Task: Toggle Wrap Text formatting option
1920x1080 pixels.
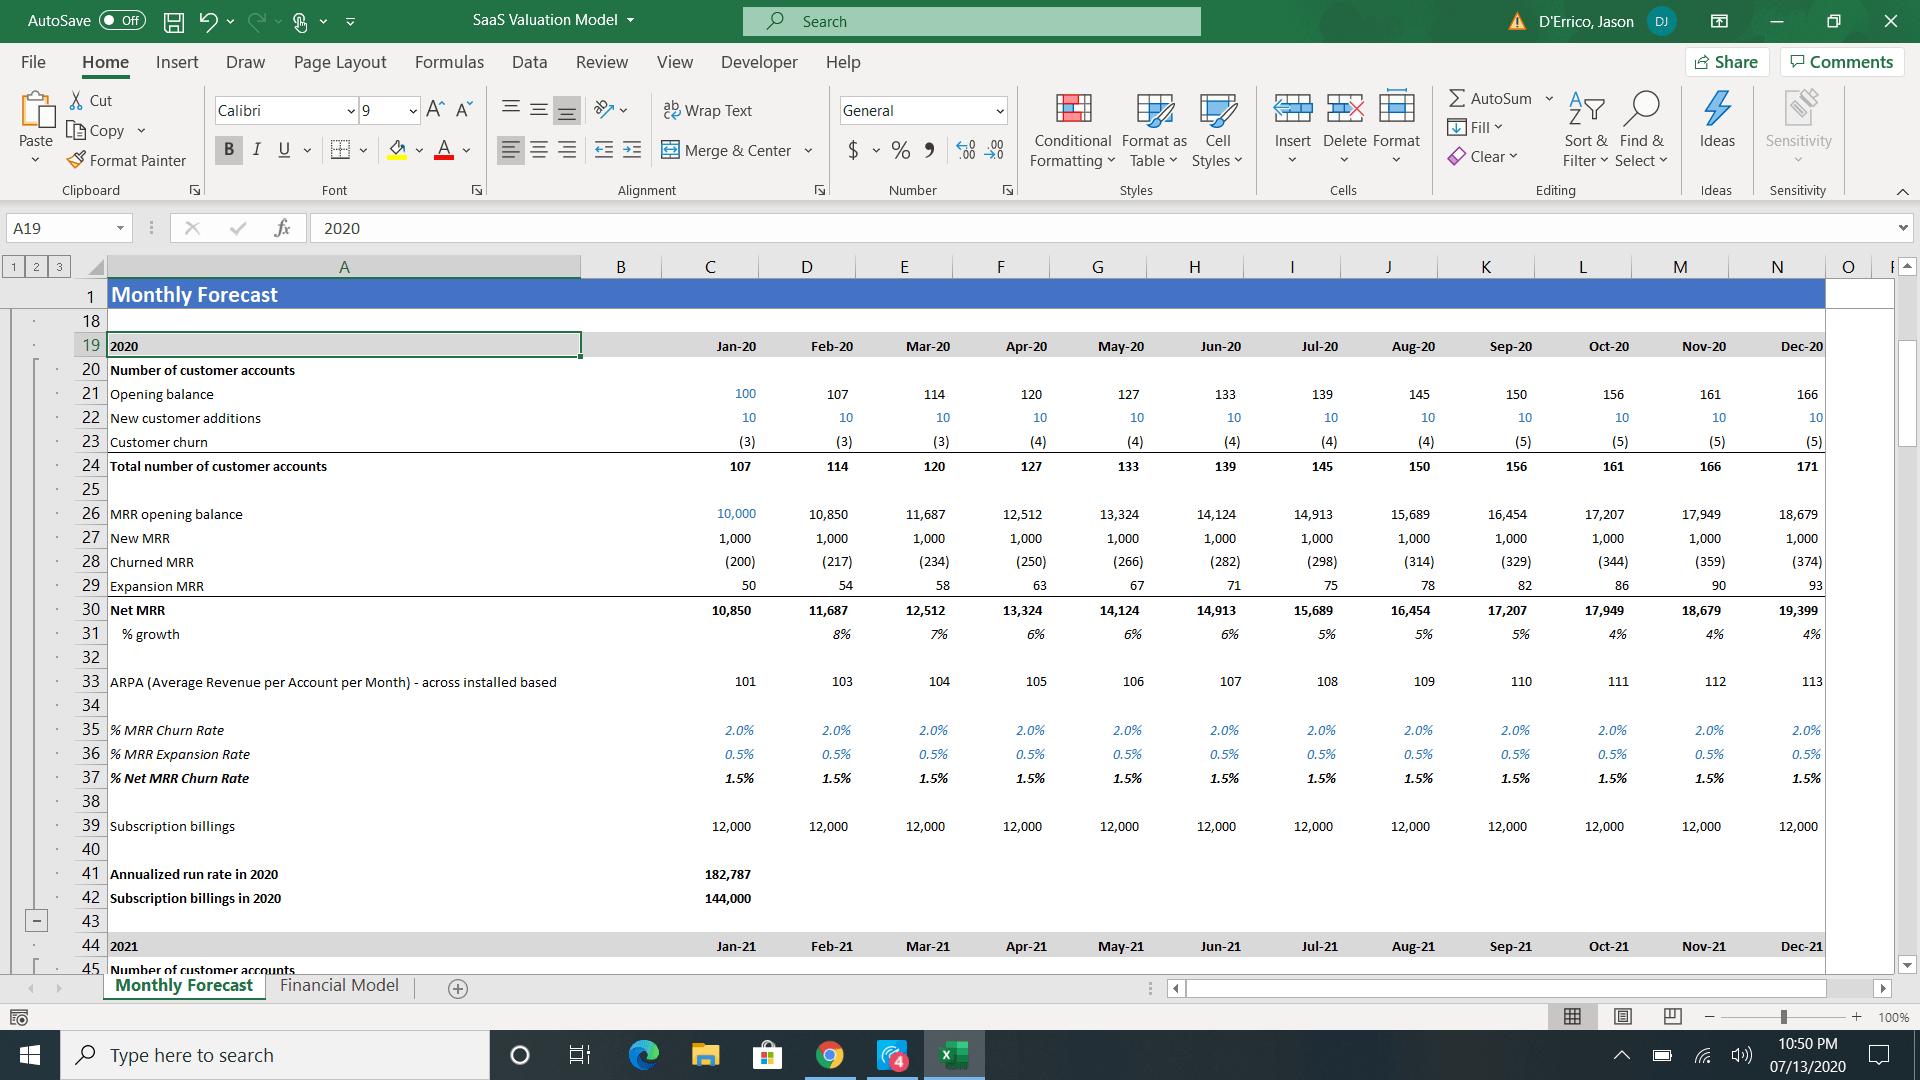Action: 708,109
